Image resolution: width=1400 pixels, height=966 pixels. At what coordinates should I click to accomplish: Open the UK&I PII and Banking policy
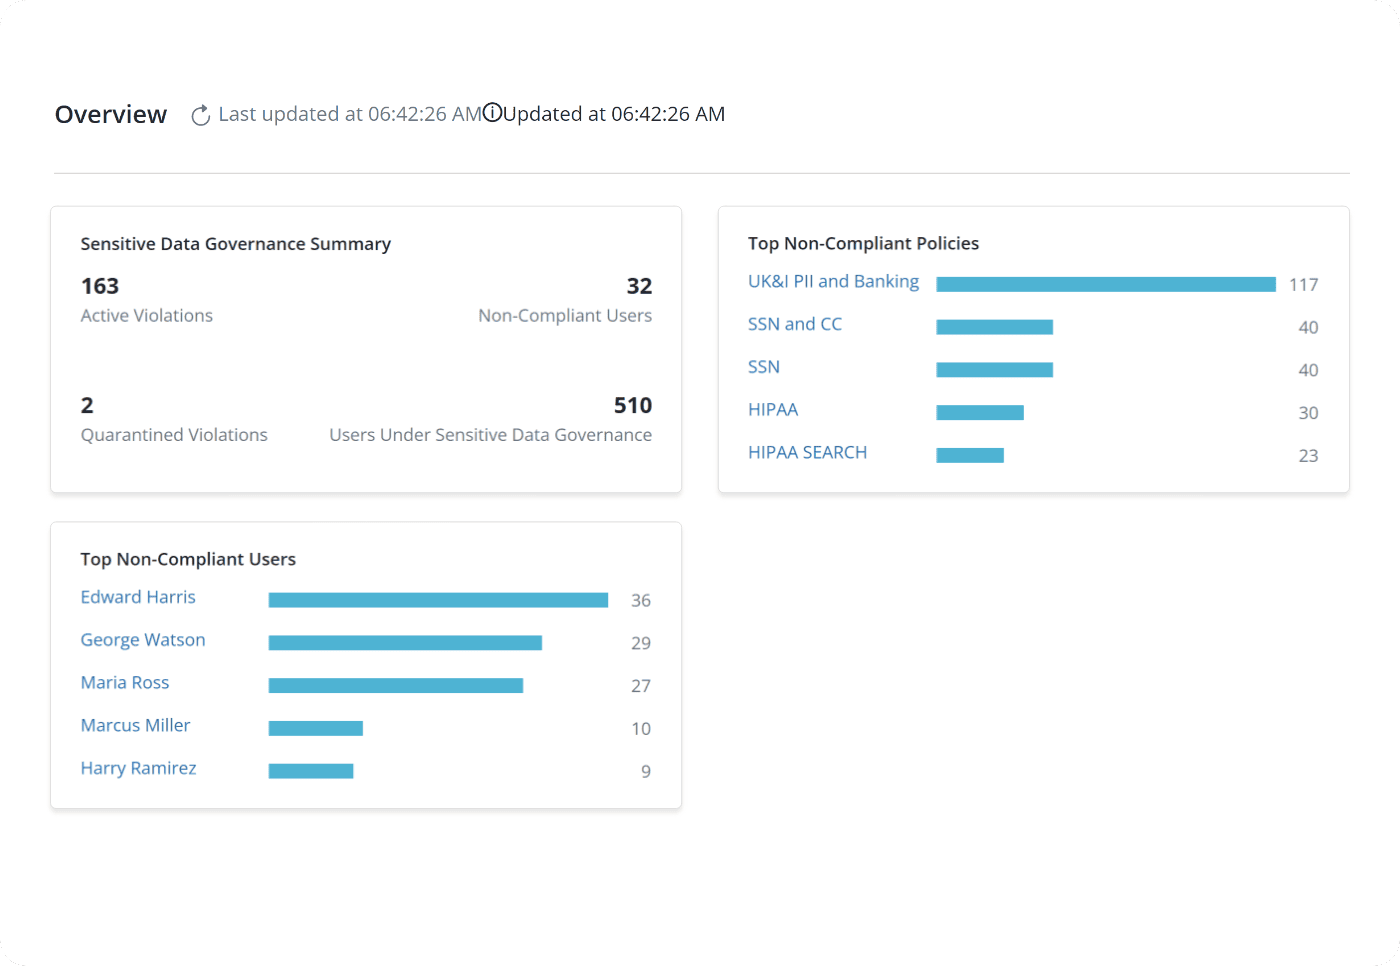click(x=833, y=282)
